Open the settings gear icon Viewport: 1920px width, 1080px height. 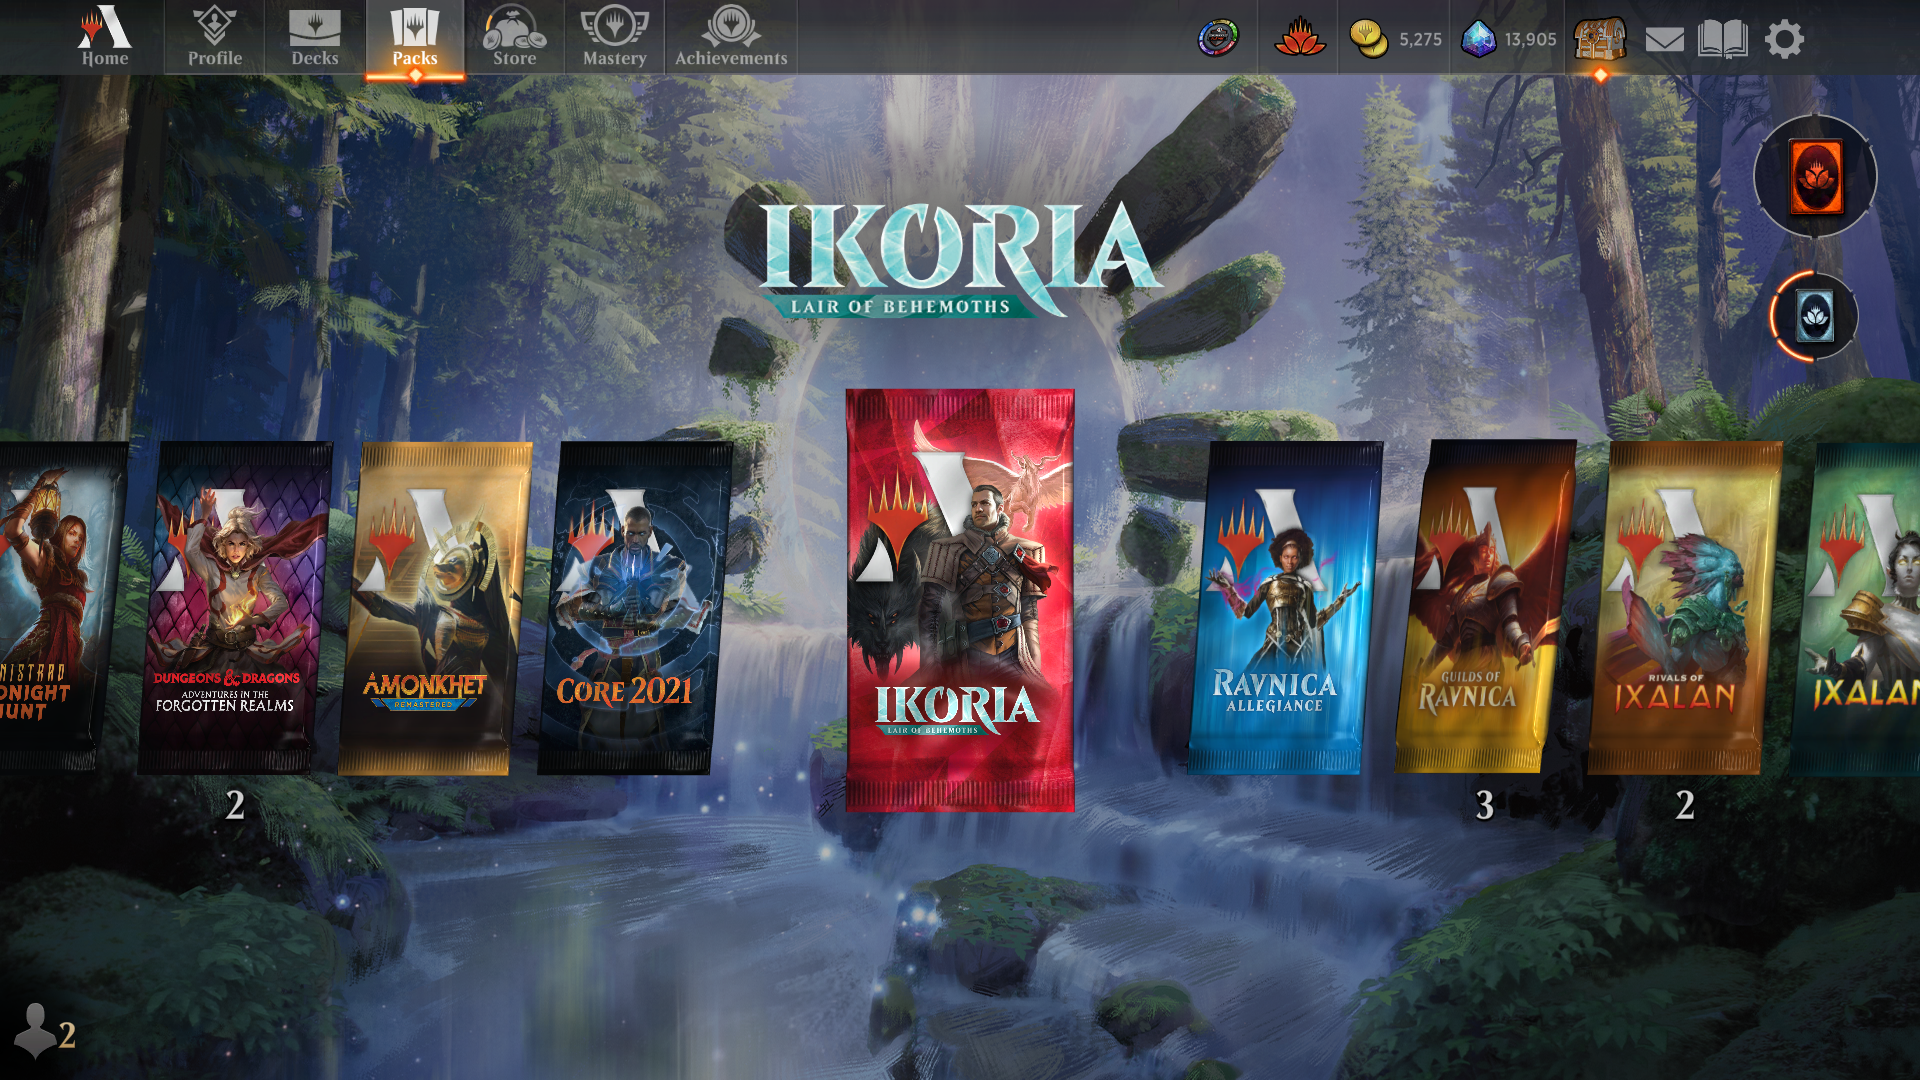pyautogui.click(x=1784, y=40)
